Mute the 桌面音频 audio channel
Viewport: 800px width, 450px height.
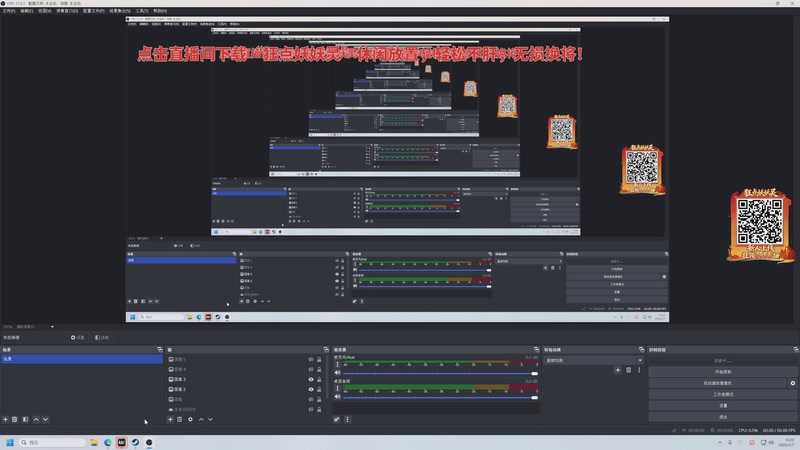pyautogui.click(x=337, y=397)
